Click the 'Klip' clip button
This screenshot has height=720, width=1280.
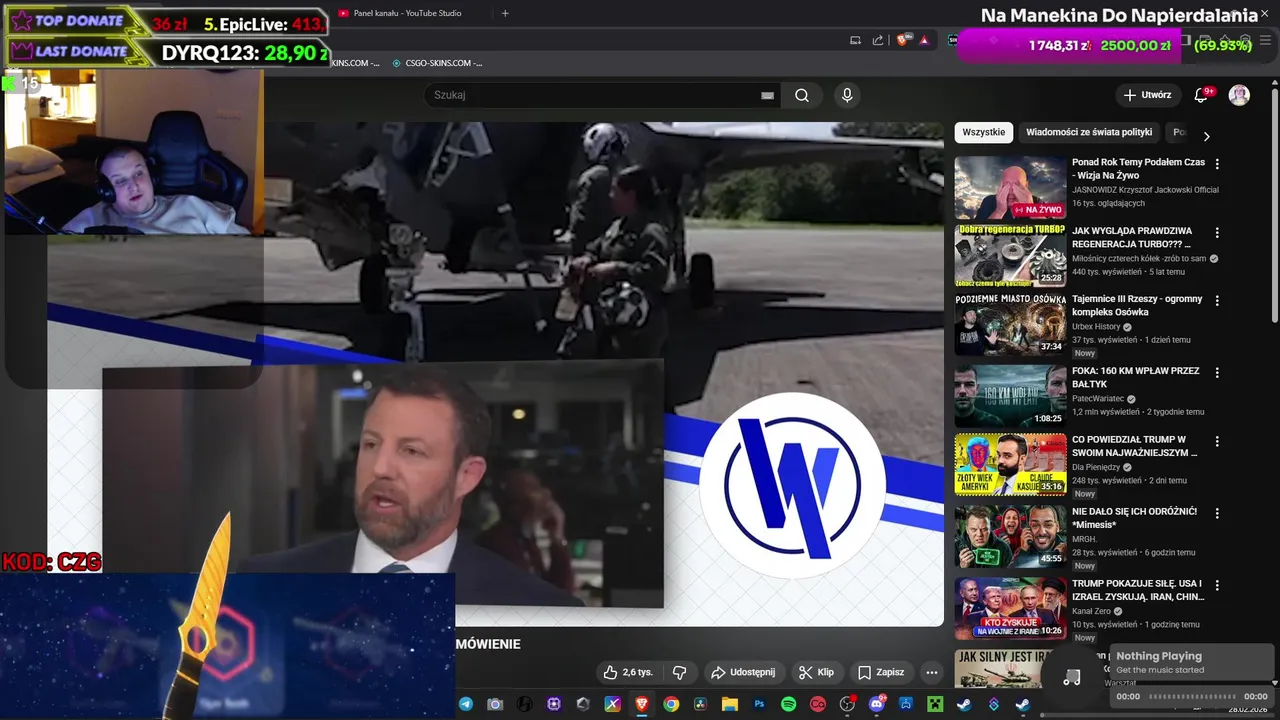coord(816,672)
